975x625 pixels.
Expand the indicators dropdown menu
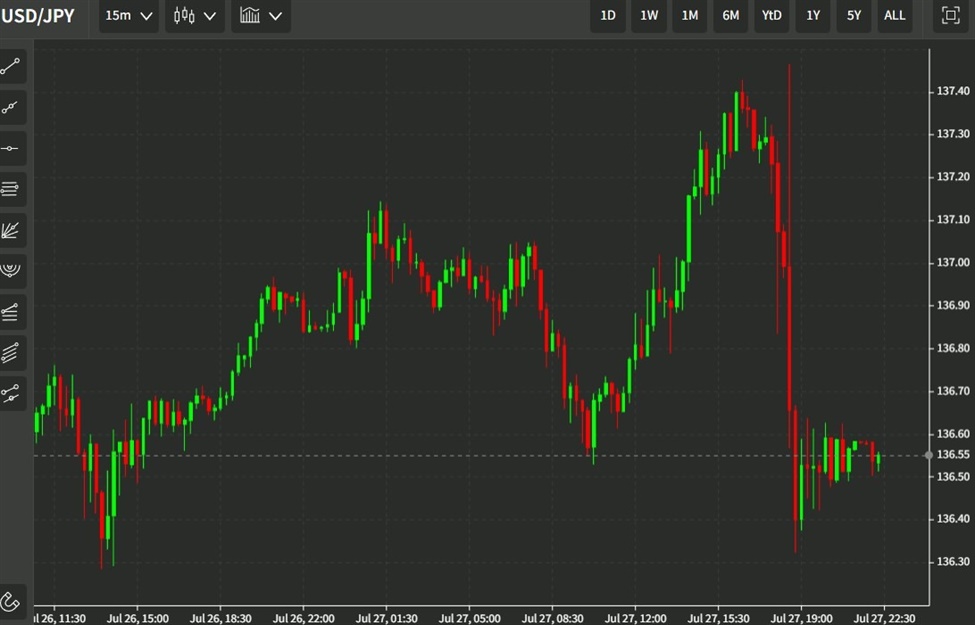click(x=260, y=16)
